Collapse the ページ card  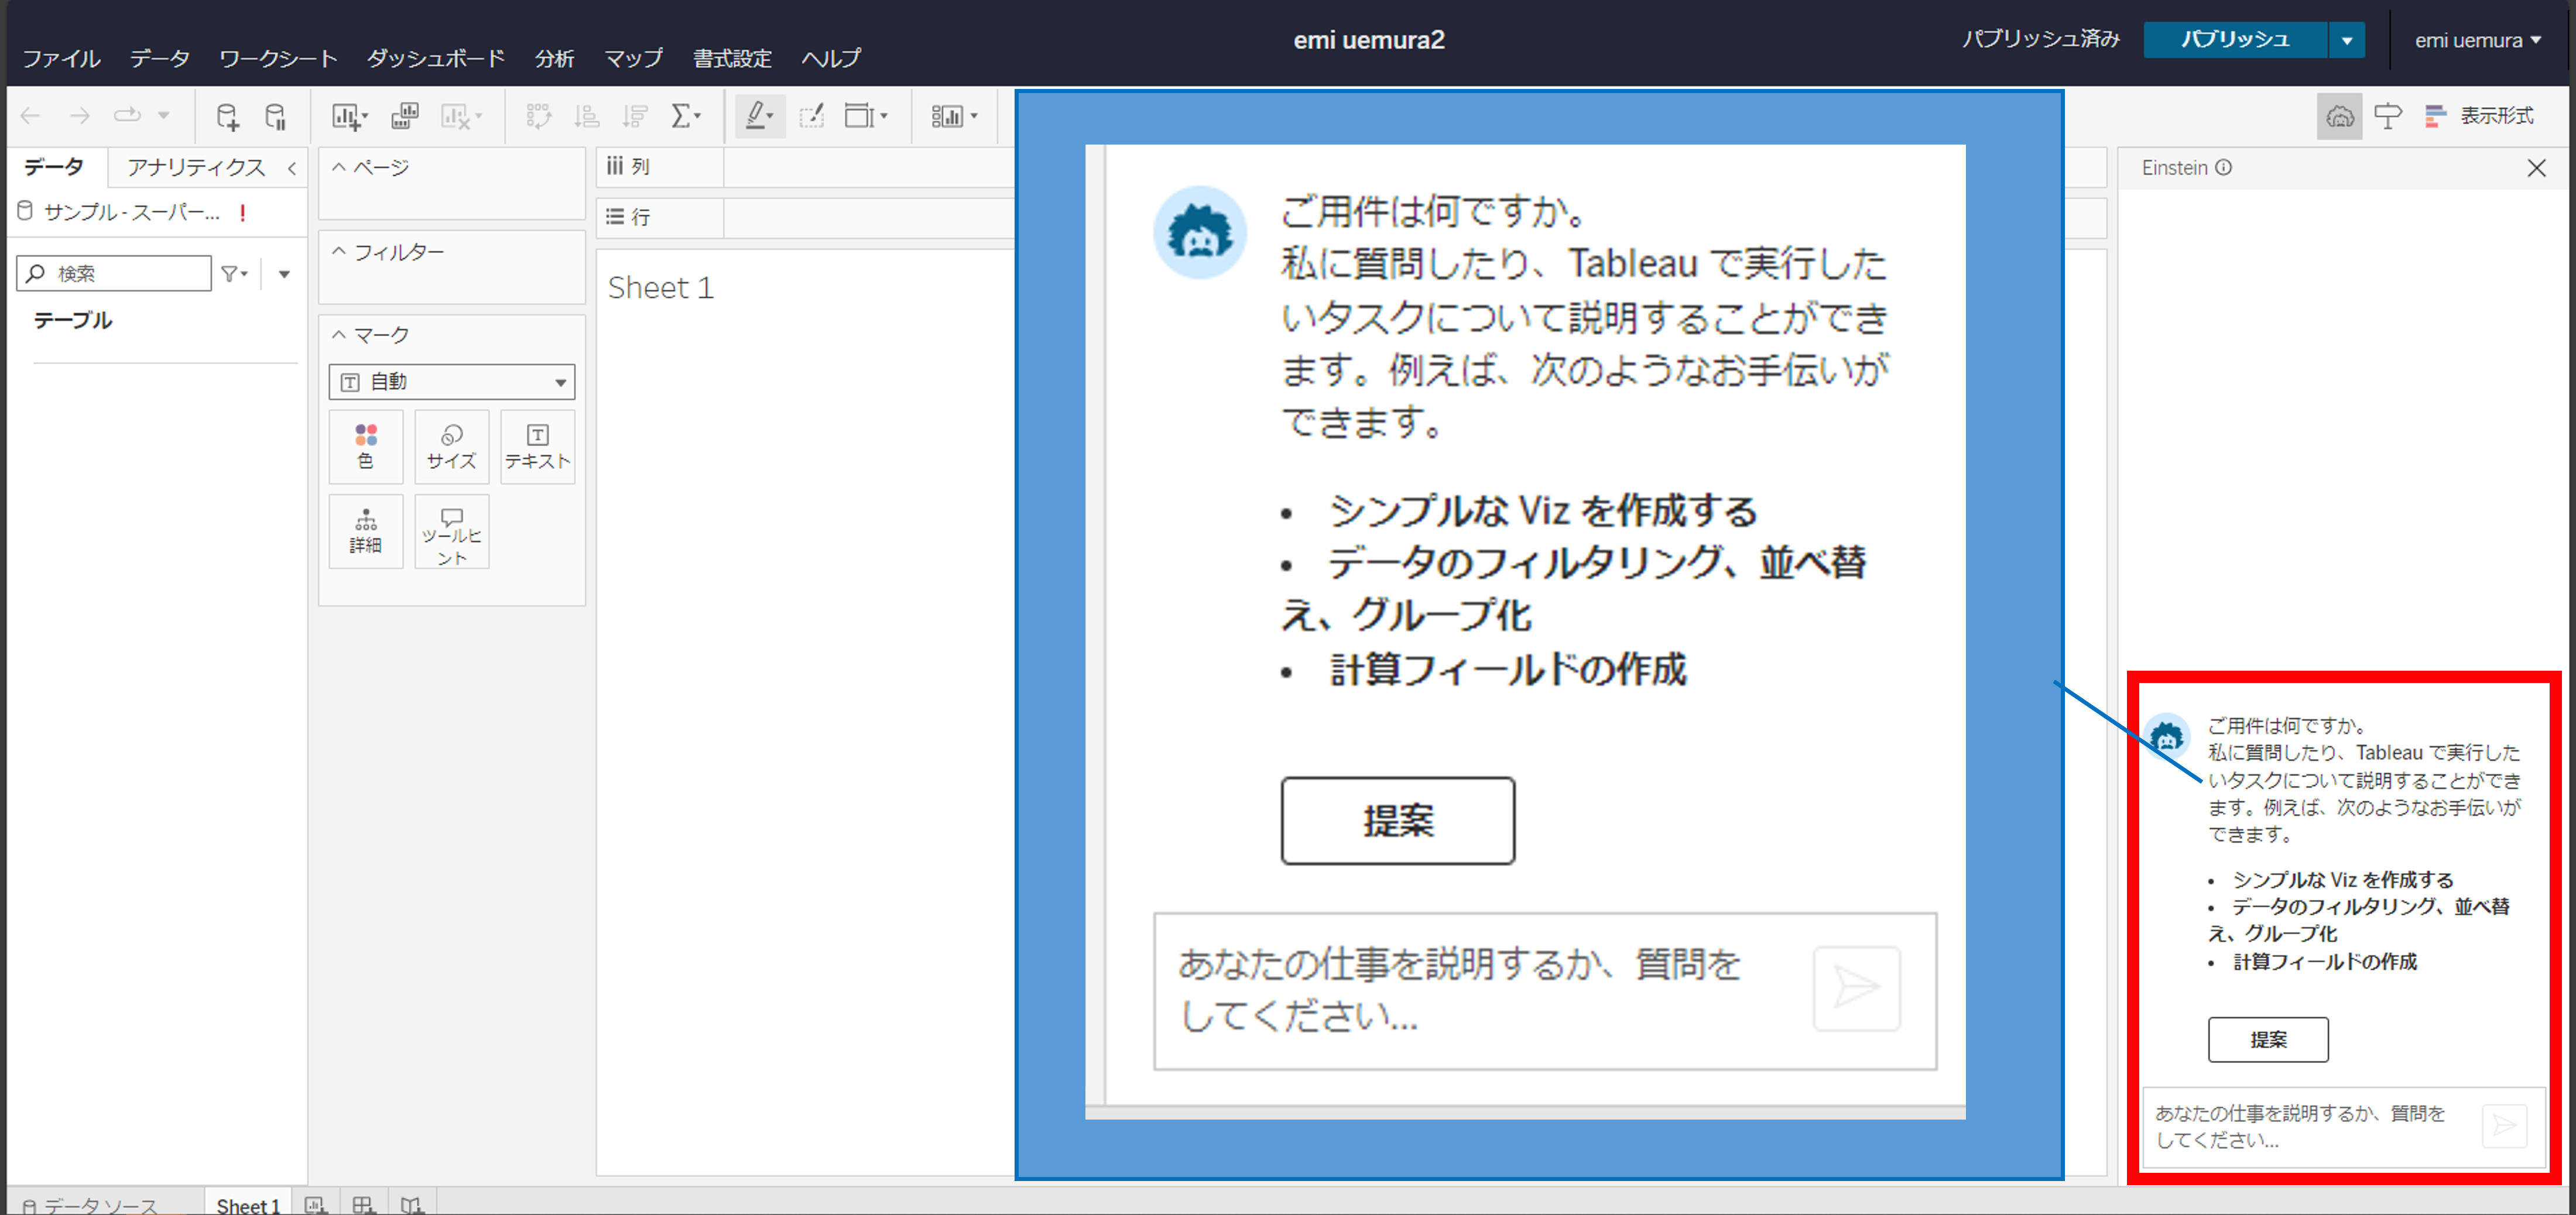[x=339, y=167]
